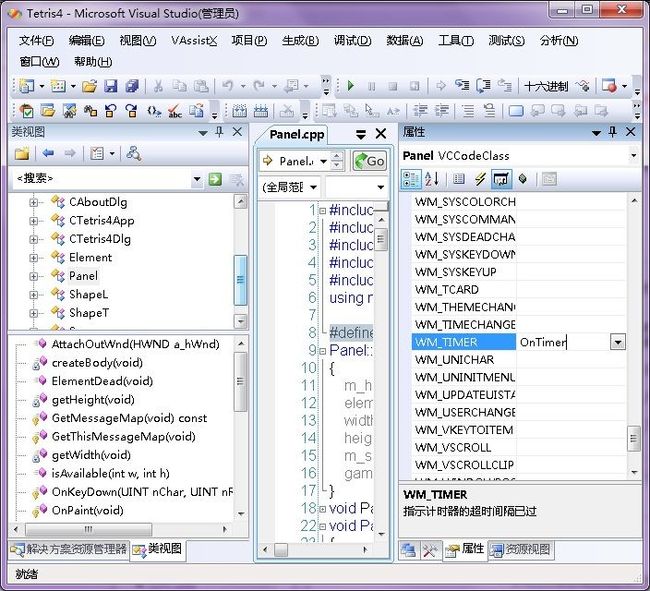Click the VAssistX Go button
This screenshot has height=591, width=650.
pos(370,161)
